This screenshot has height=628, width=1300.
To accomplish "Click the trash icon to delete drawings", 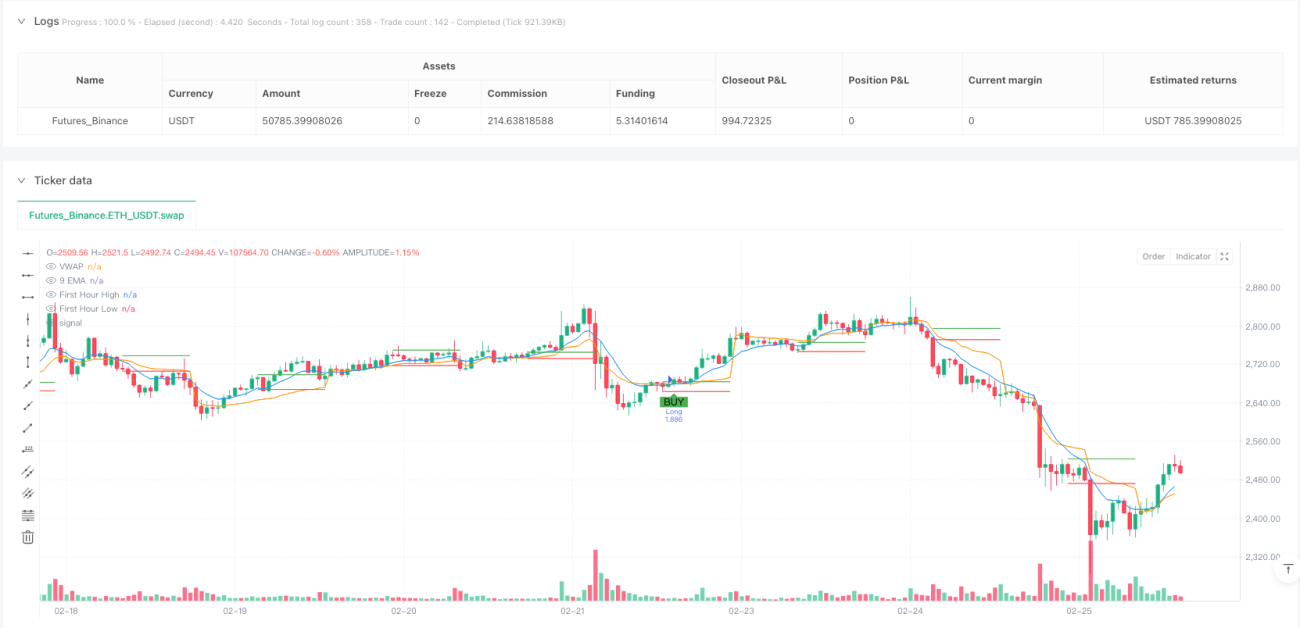I will [x=28, y=537].
